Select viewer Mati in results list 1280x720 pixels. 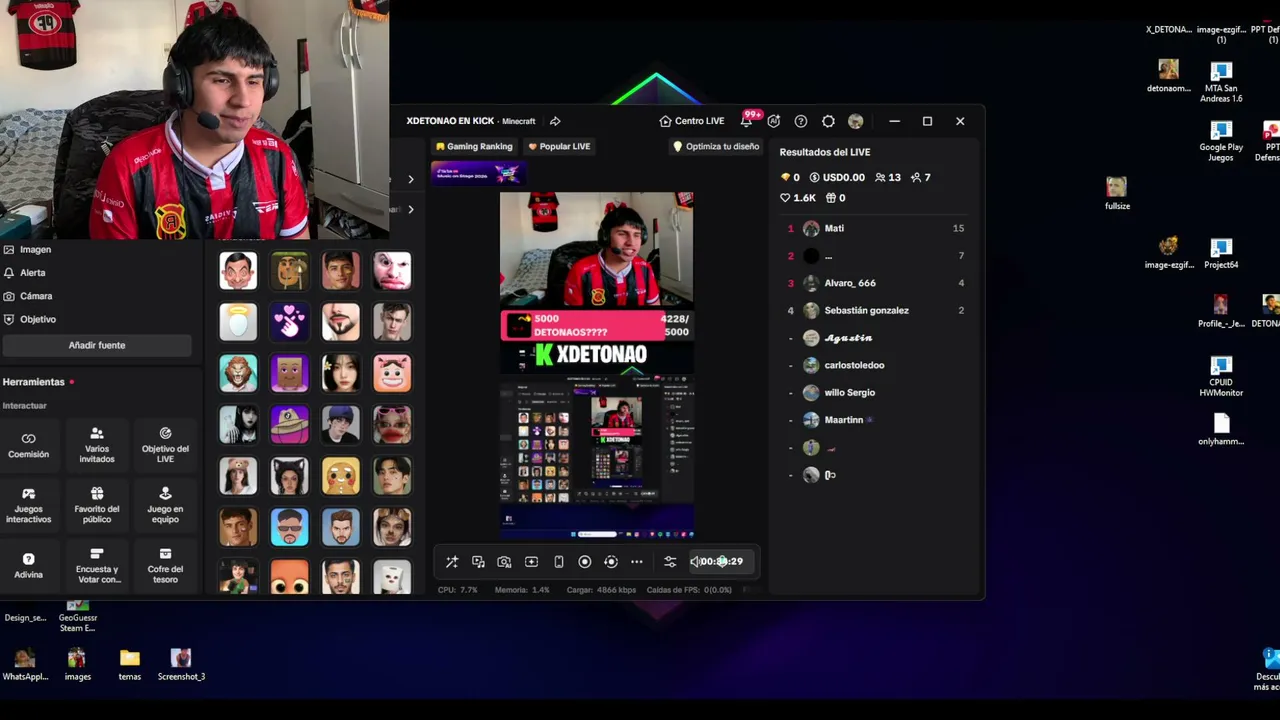(x=875, y=228)
